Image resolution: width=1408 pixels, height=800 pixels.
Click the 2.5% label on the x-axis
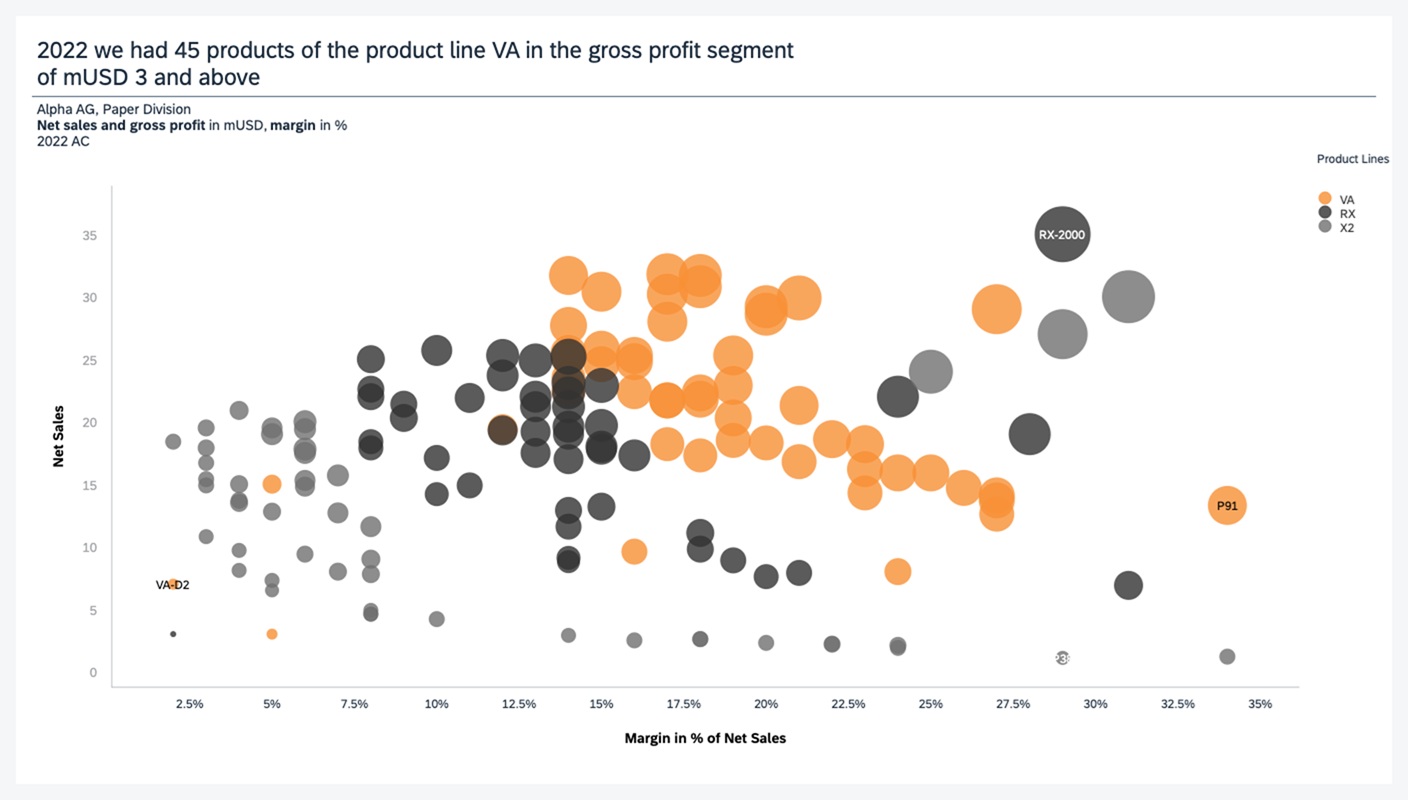(x=189, y=704)
